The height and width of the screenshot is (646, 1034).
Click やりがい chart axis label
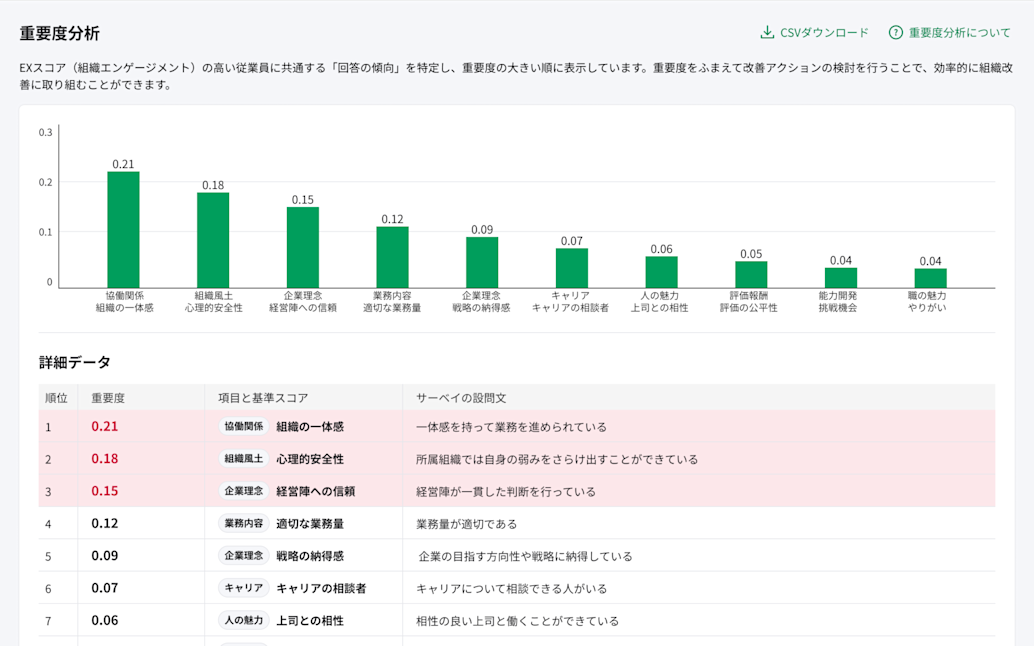click(x=927, y=308)
